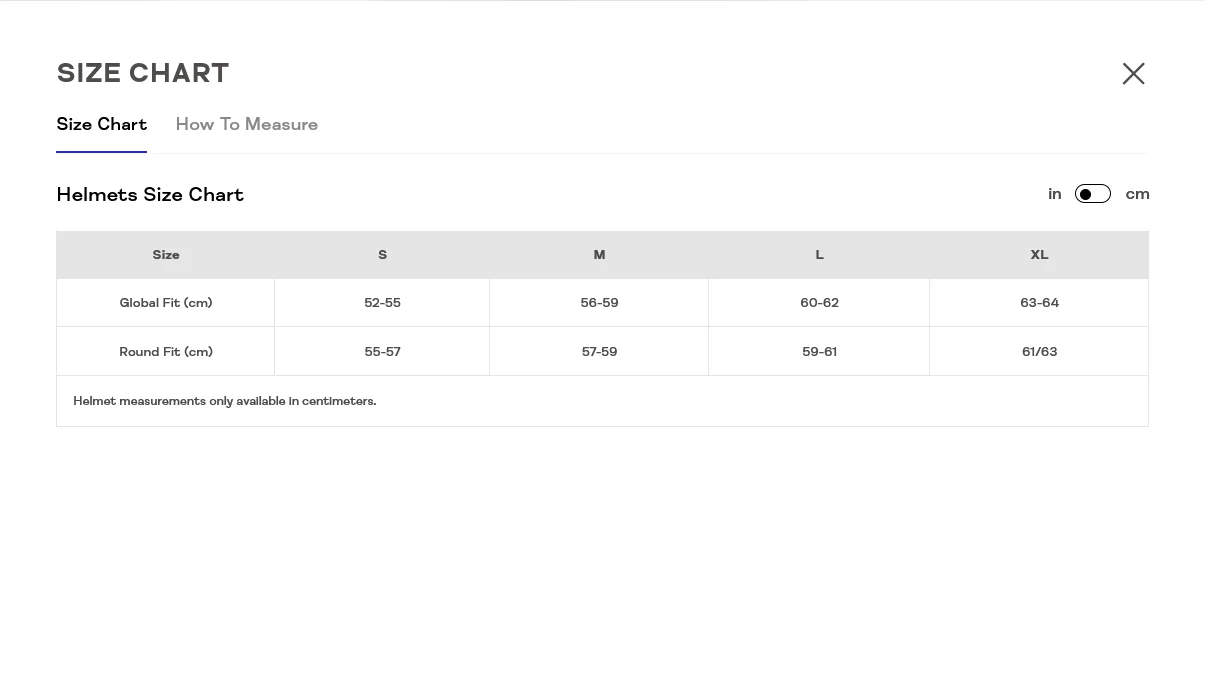Click the 52-55 Global Fit cell
Viewport: 1205px width, 695px height.
[x=382, y=303]
